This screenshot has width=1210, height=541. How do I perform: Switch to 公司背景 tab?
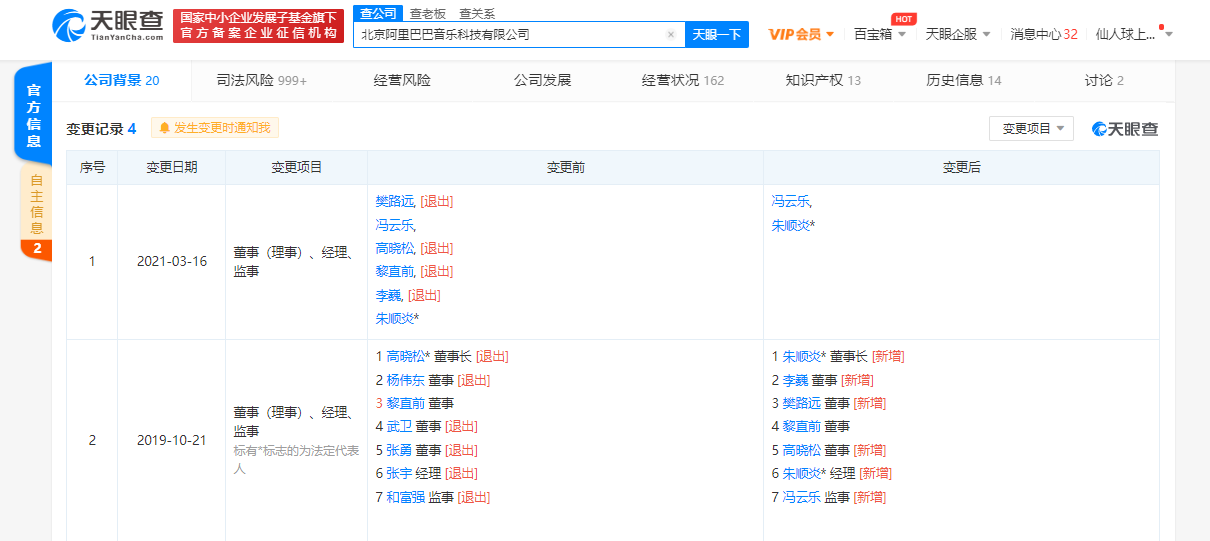click(121, 80)
